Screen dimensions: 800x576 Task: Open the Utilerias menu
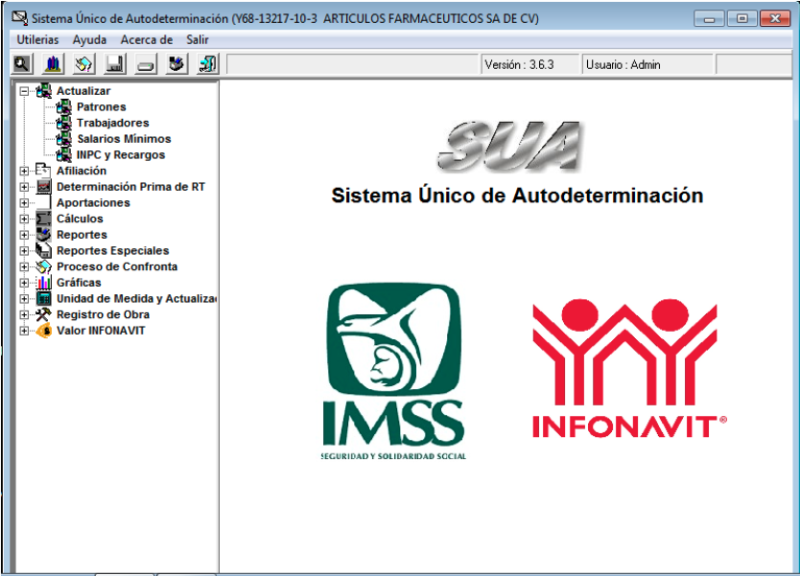38,40
